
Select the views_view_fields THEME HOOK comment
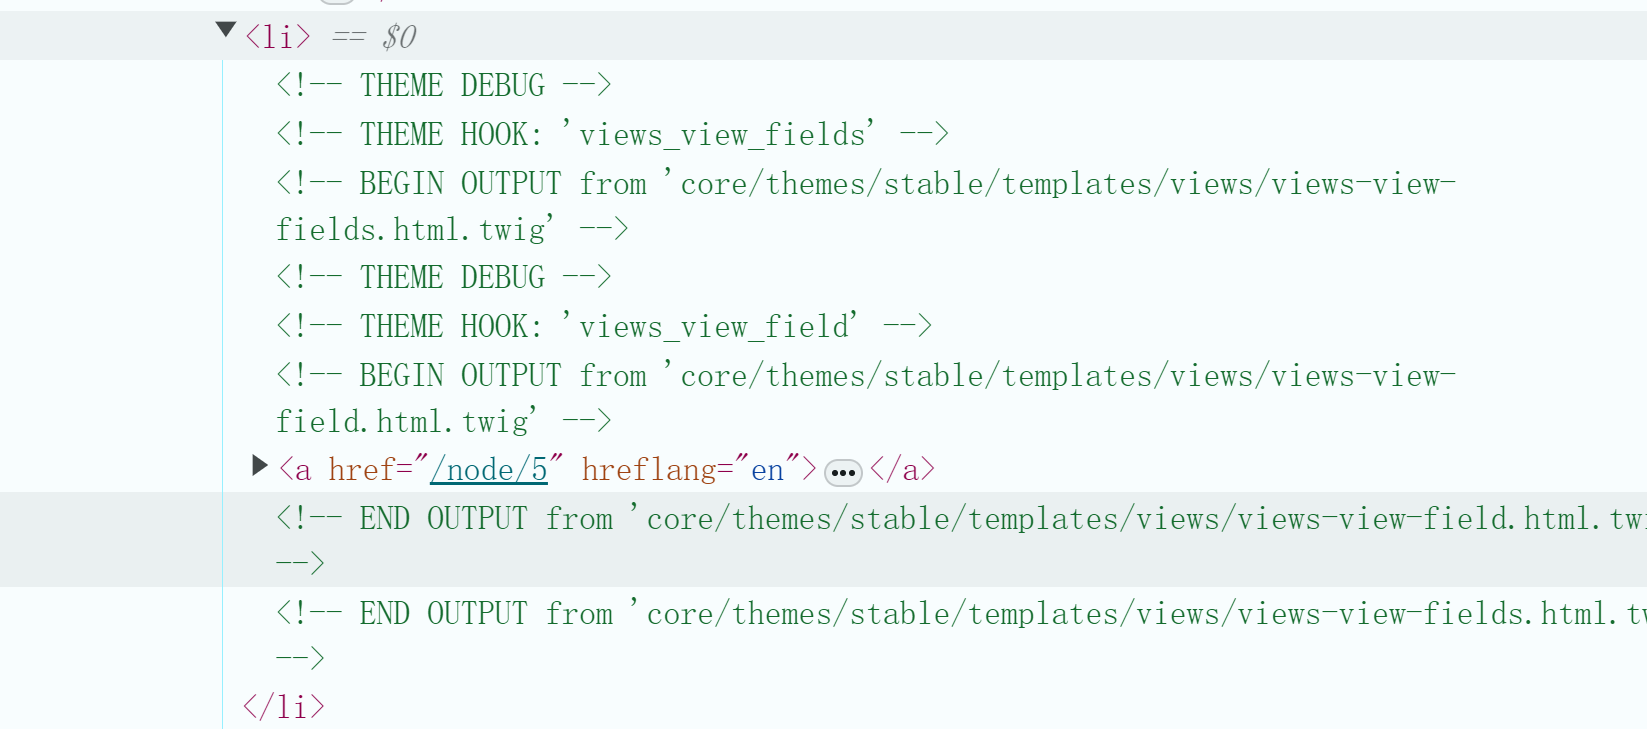[613, 134]
